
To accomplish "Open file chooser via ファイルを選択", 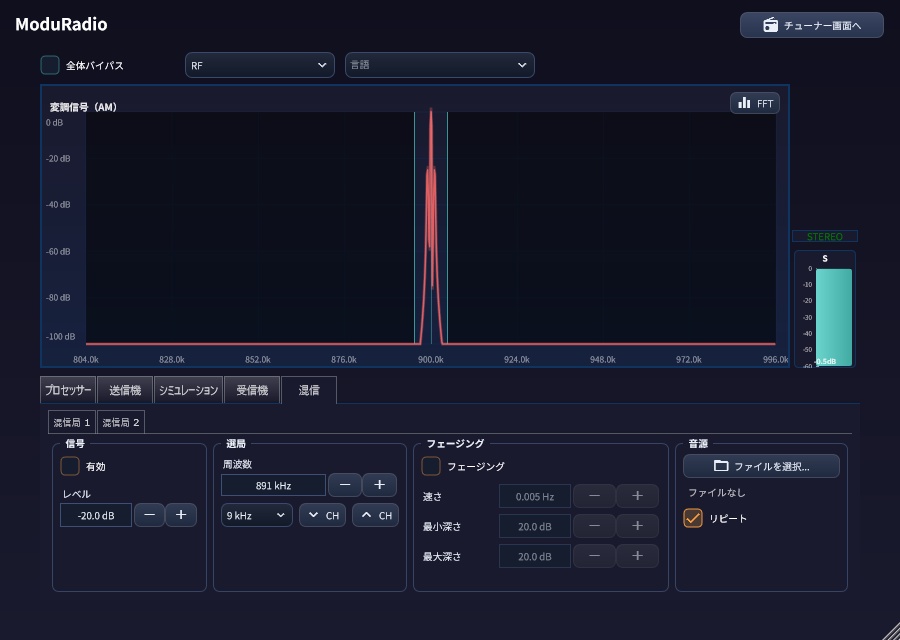I will tap(761, 466).
